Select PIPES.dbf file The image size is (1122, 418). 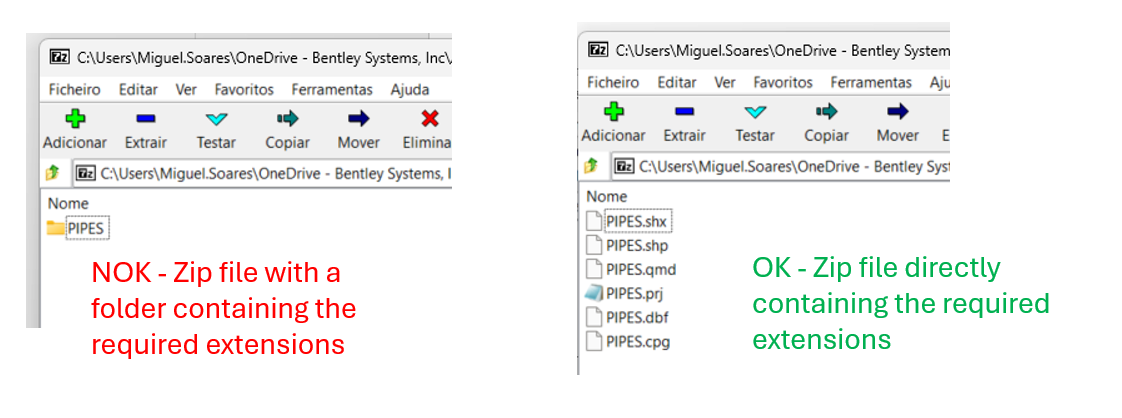[628, 317]
